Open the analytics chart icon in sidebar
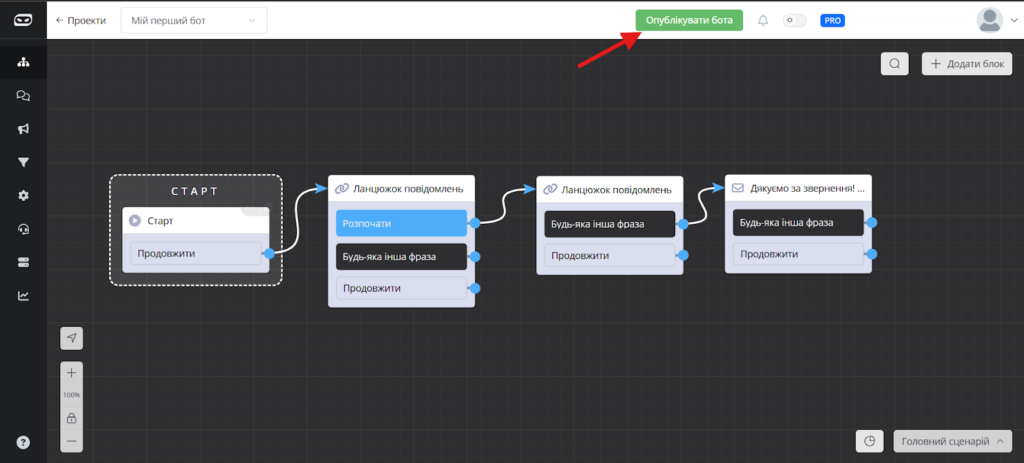Screen dimensions: 1024x463 pos(23,295)
